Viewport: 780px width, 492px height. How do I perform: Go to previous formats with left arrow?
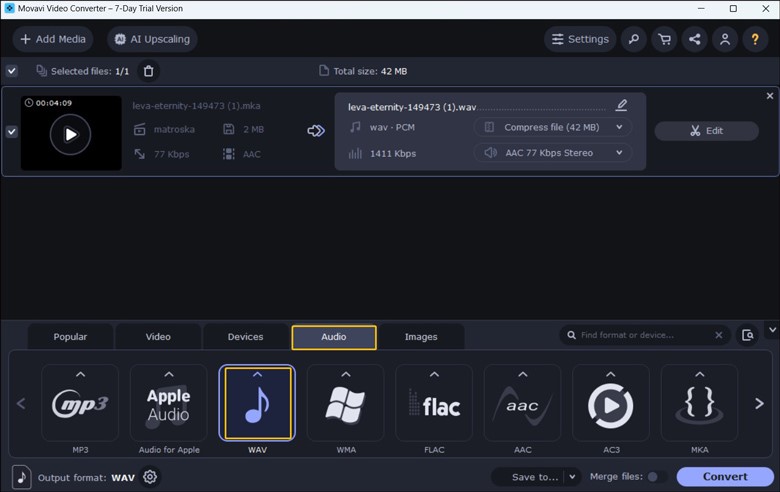tap(21, 403)
